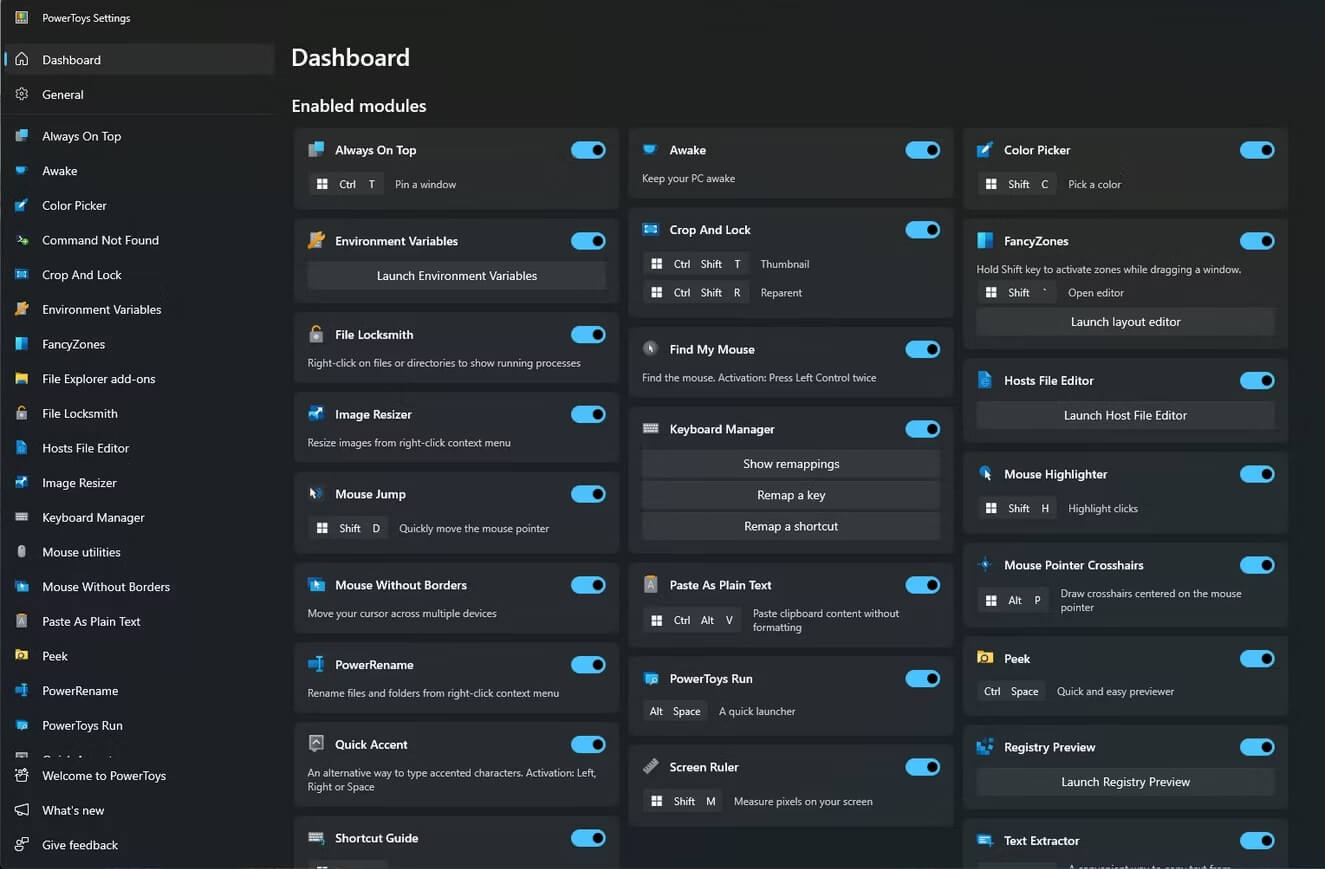Open General settings in the sidebar
Image resolution: width=1325 pixels, height=869 pixels.
click(139, 95)
